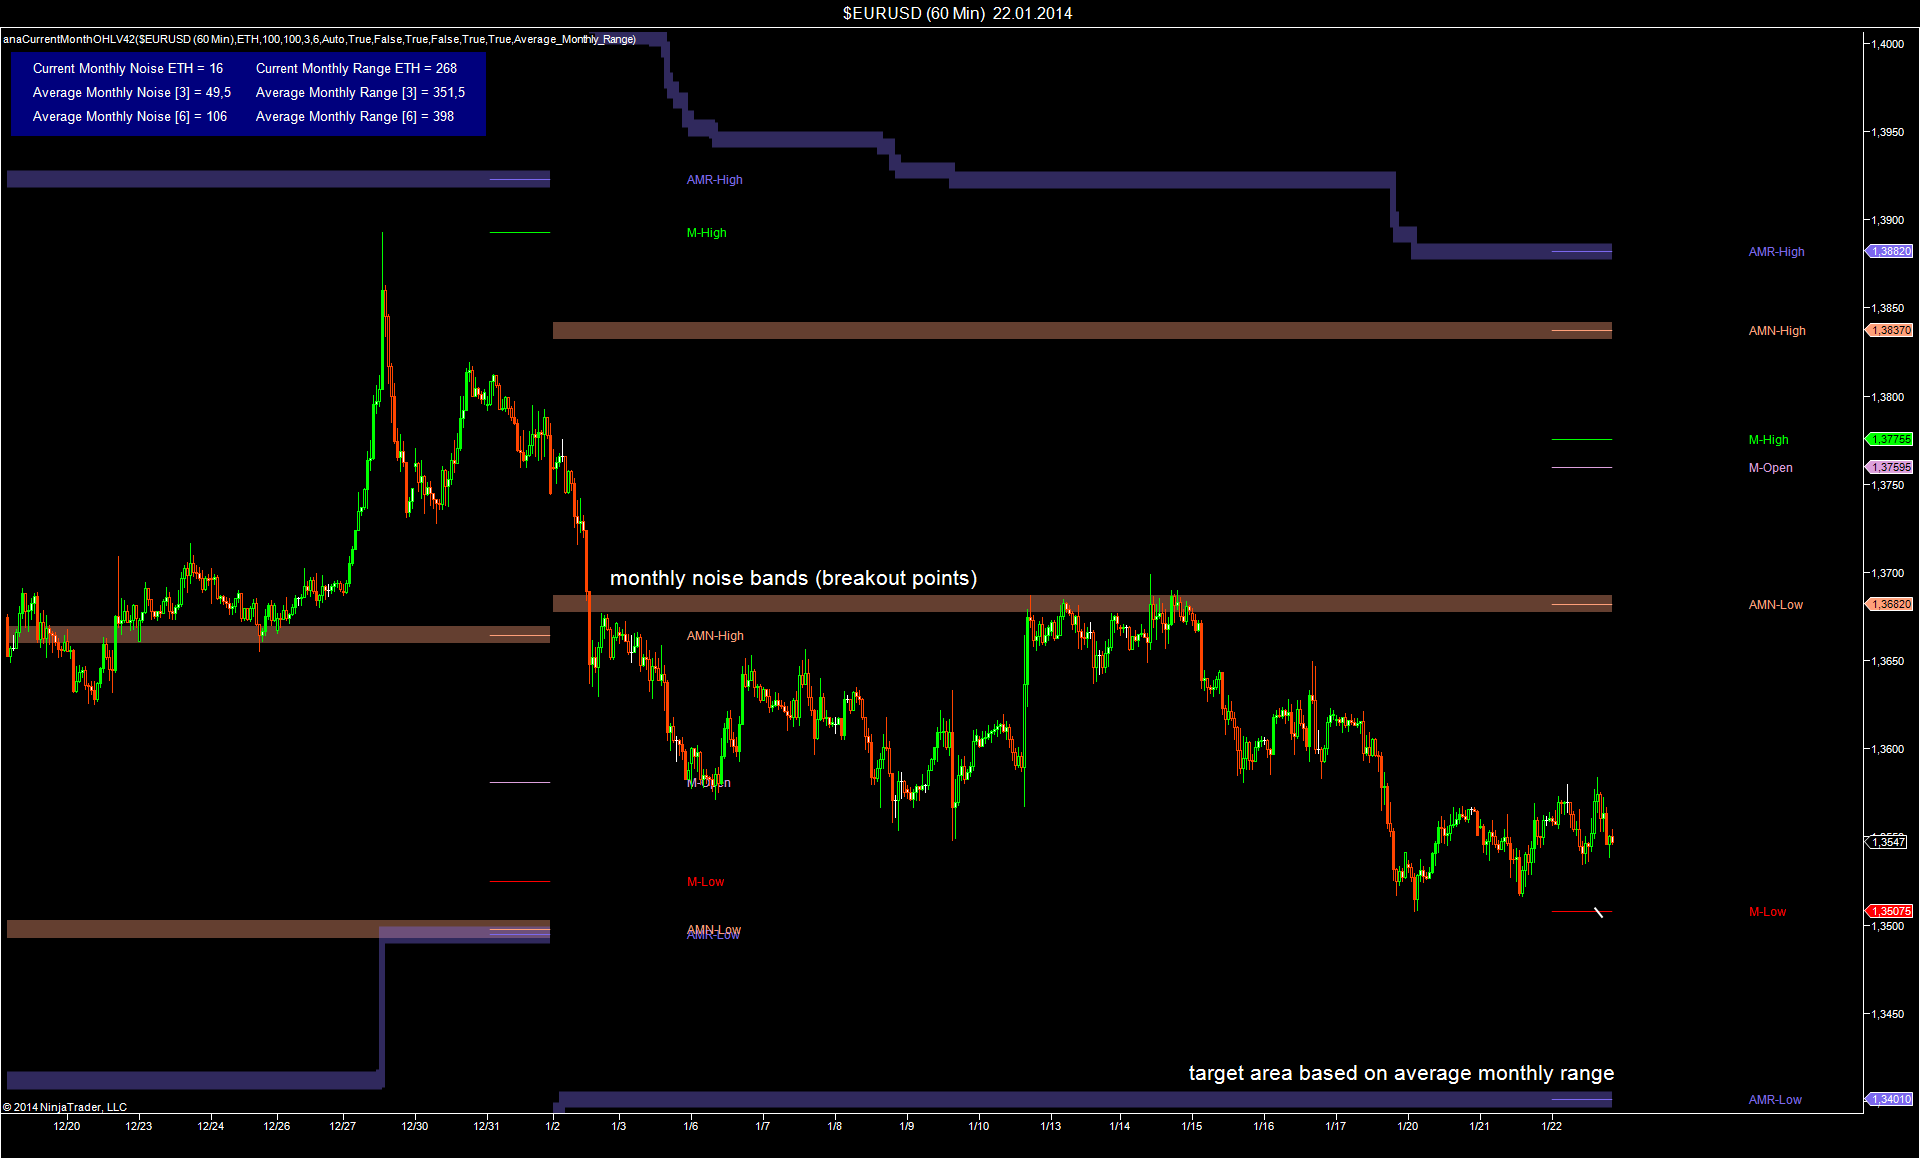Image resolution: width=1920 pixels, height=1159 pixels.
Task: Click "Average Monthly Range [6] = 398" text
Action: 355,116
